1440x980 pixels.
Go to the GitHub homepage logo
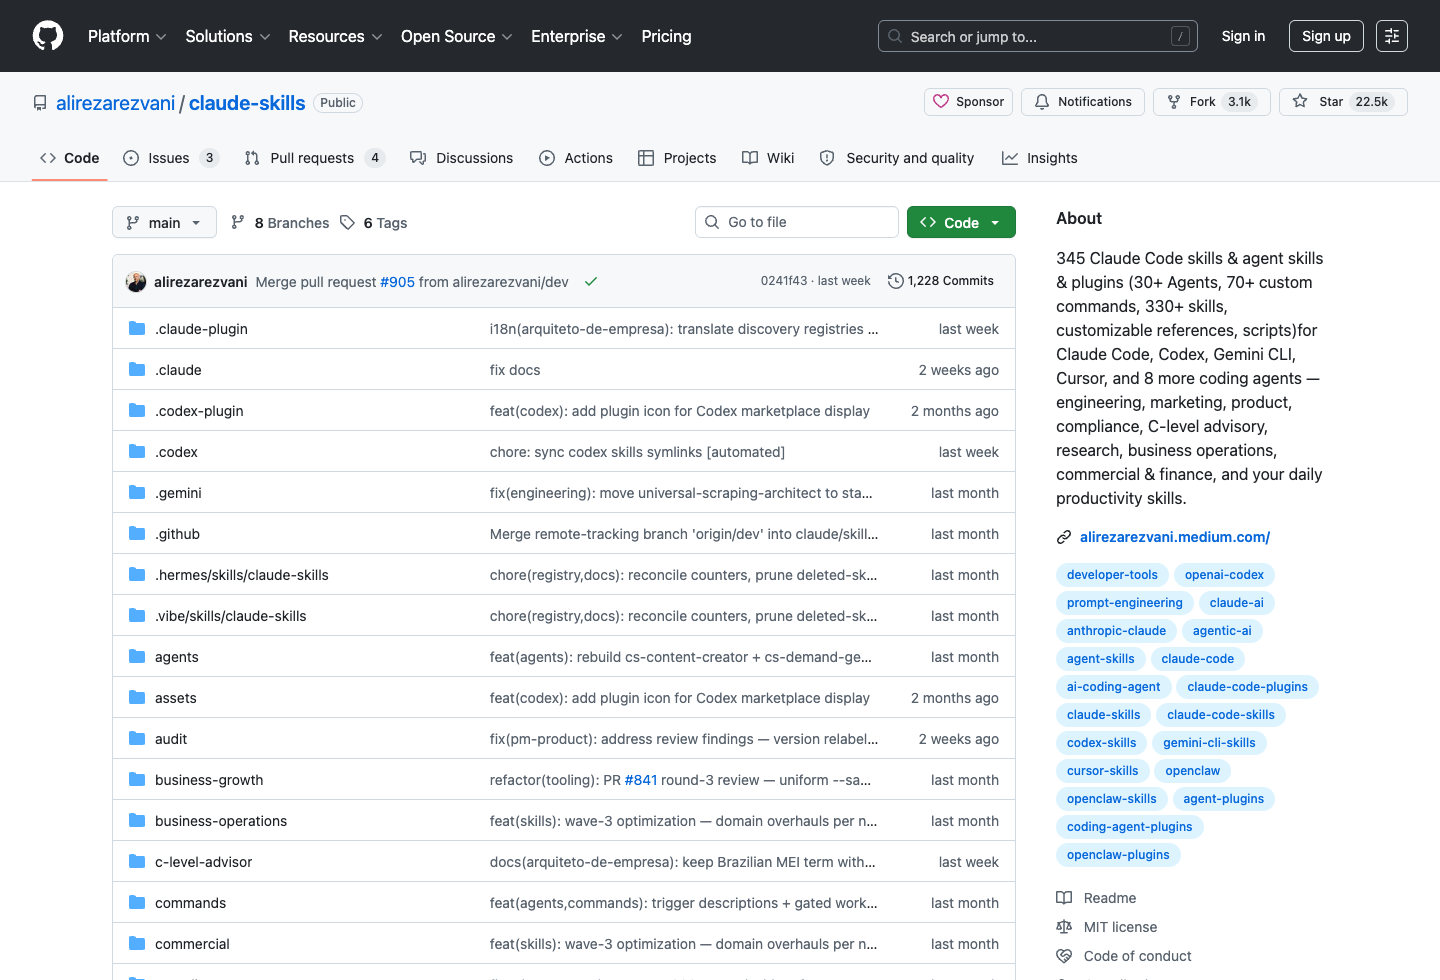[x=48, y=36]
